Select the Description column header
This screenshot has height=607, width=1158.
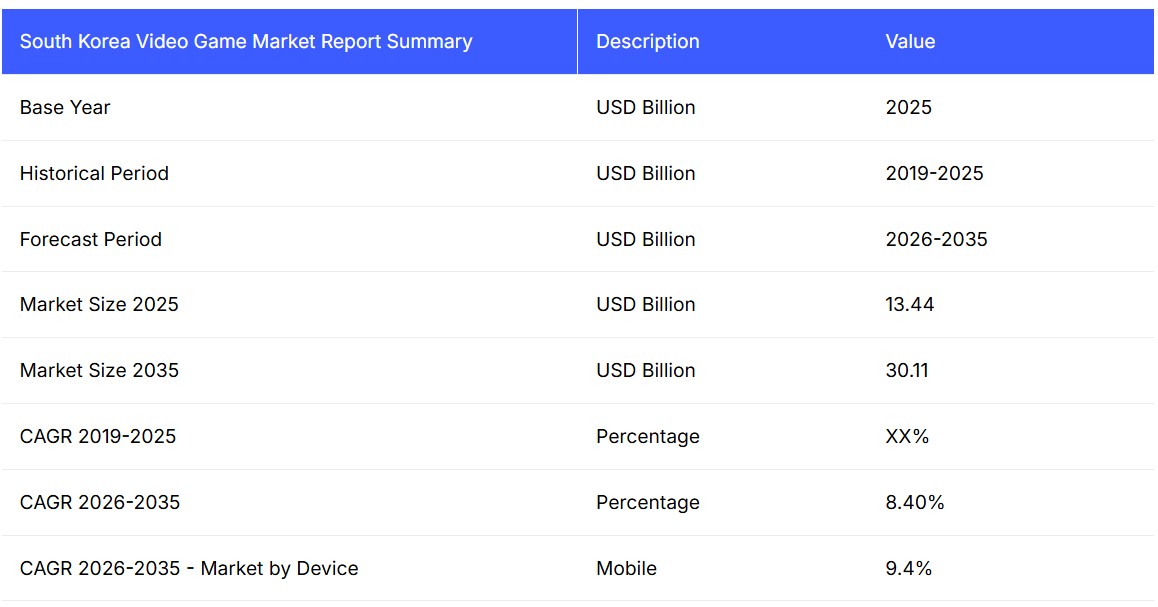coord(648,42)
